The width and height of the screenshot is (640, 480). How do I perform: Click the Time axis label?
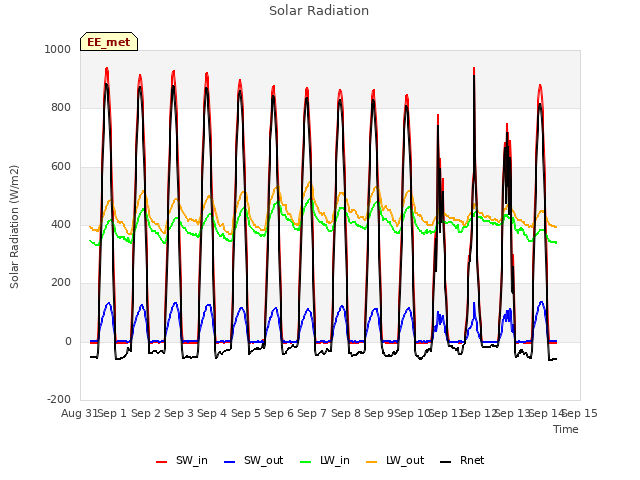click(566, 429)
